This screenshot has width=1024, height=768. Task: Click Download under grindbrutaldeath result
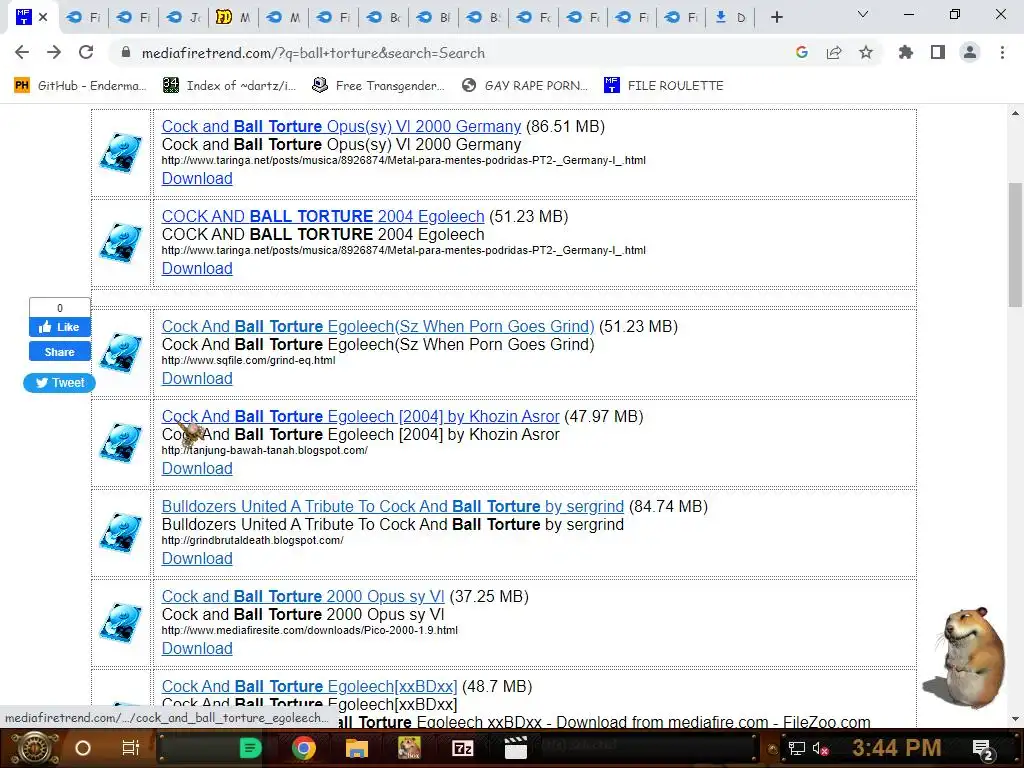[x=197, y=558]
